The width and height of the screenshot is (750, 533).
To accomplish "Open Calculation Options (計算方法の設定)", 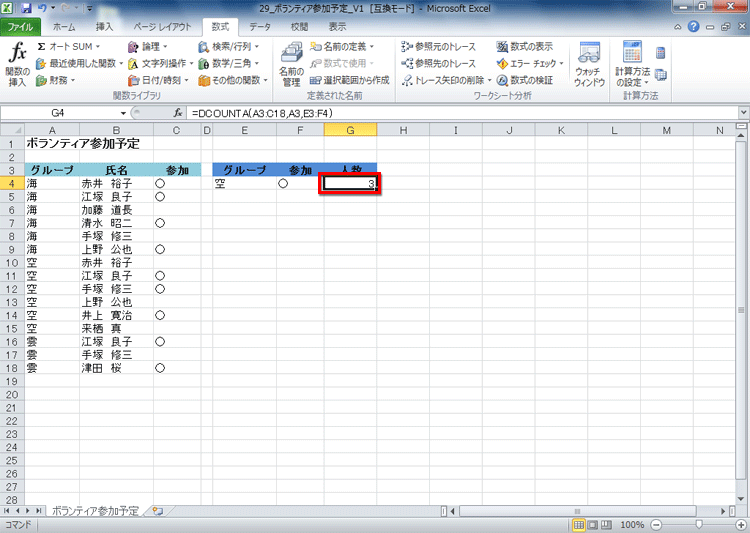I will click(632, 65).
